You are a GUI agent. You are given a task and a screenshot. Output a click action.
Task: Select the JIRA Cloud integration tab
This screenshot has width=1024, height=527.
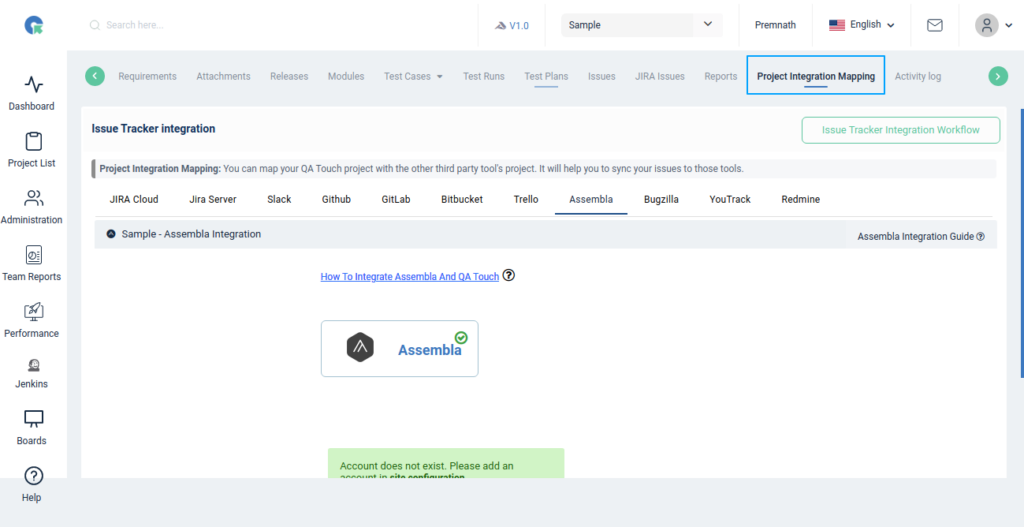(134, 199)
